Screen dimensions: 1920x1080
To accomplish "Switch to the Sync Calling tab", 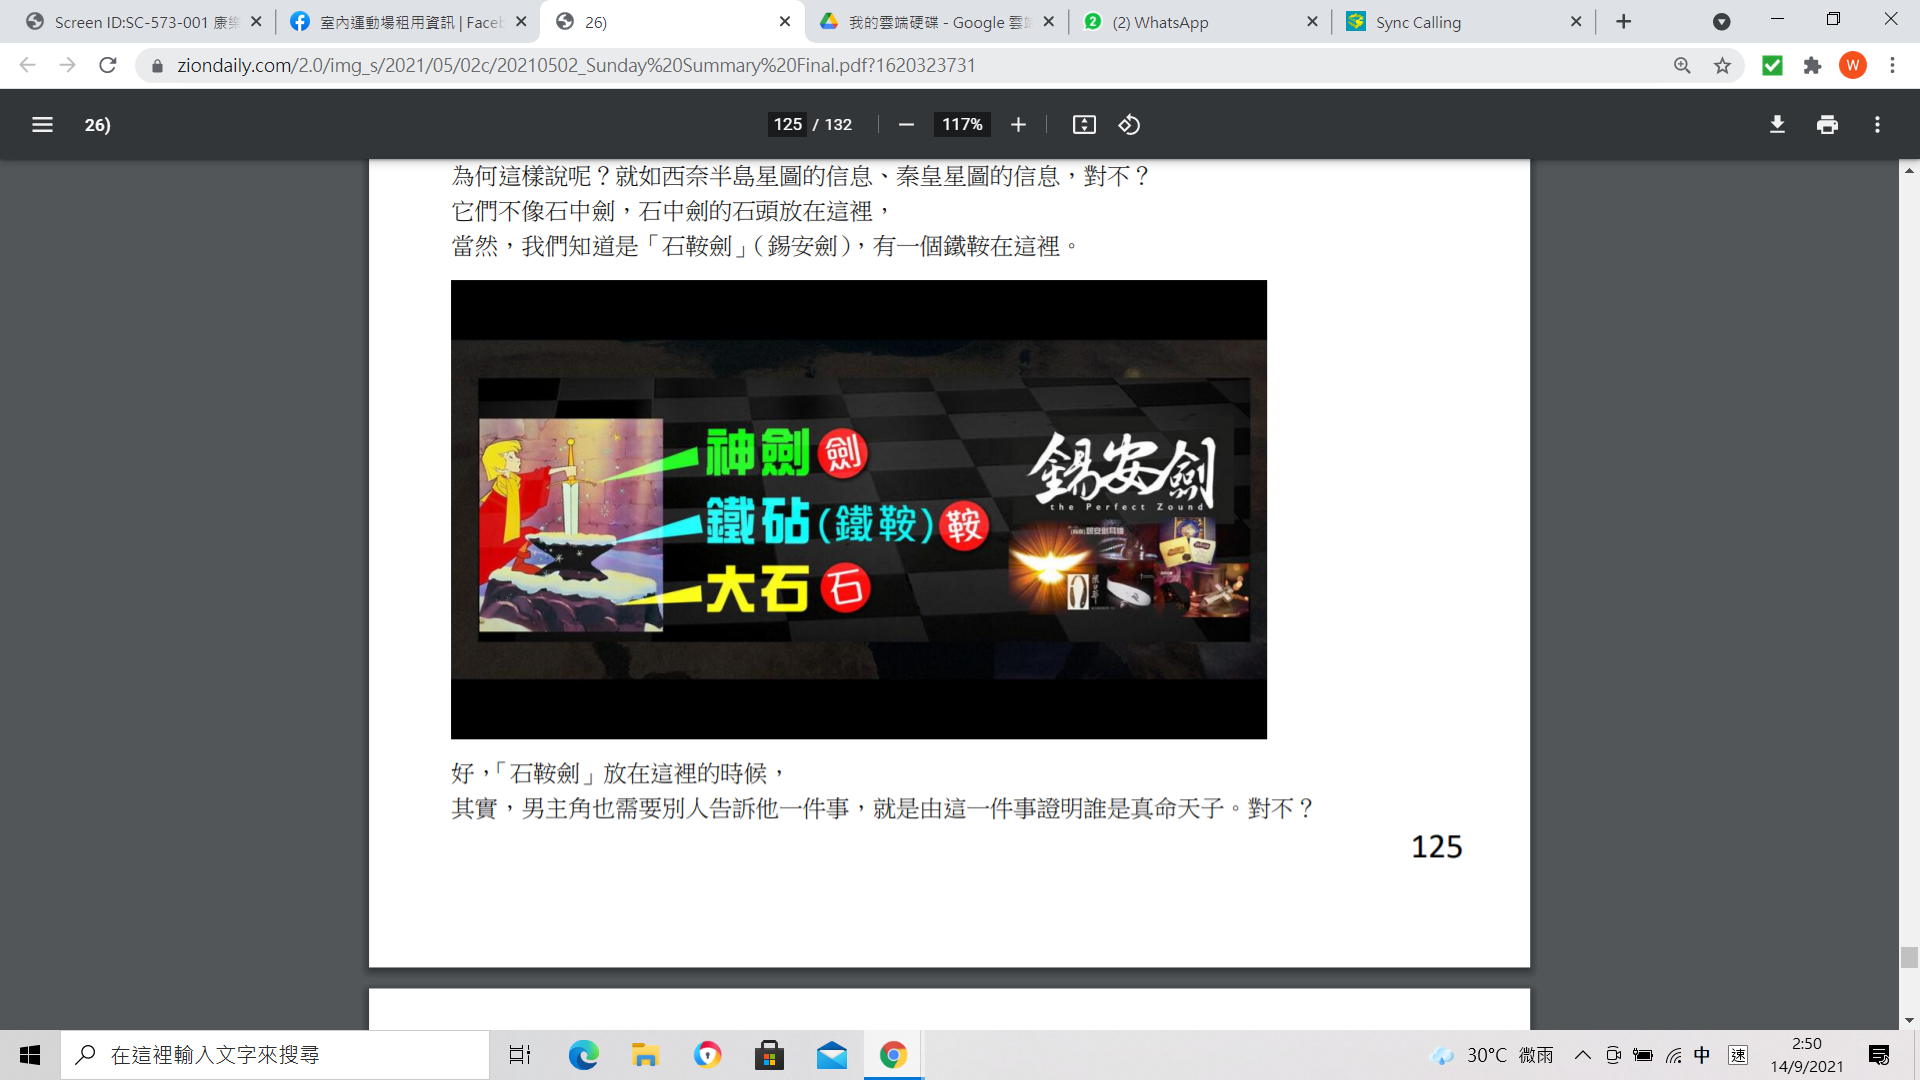I will tap(1464, 22).
